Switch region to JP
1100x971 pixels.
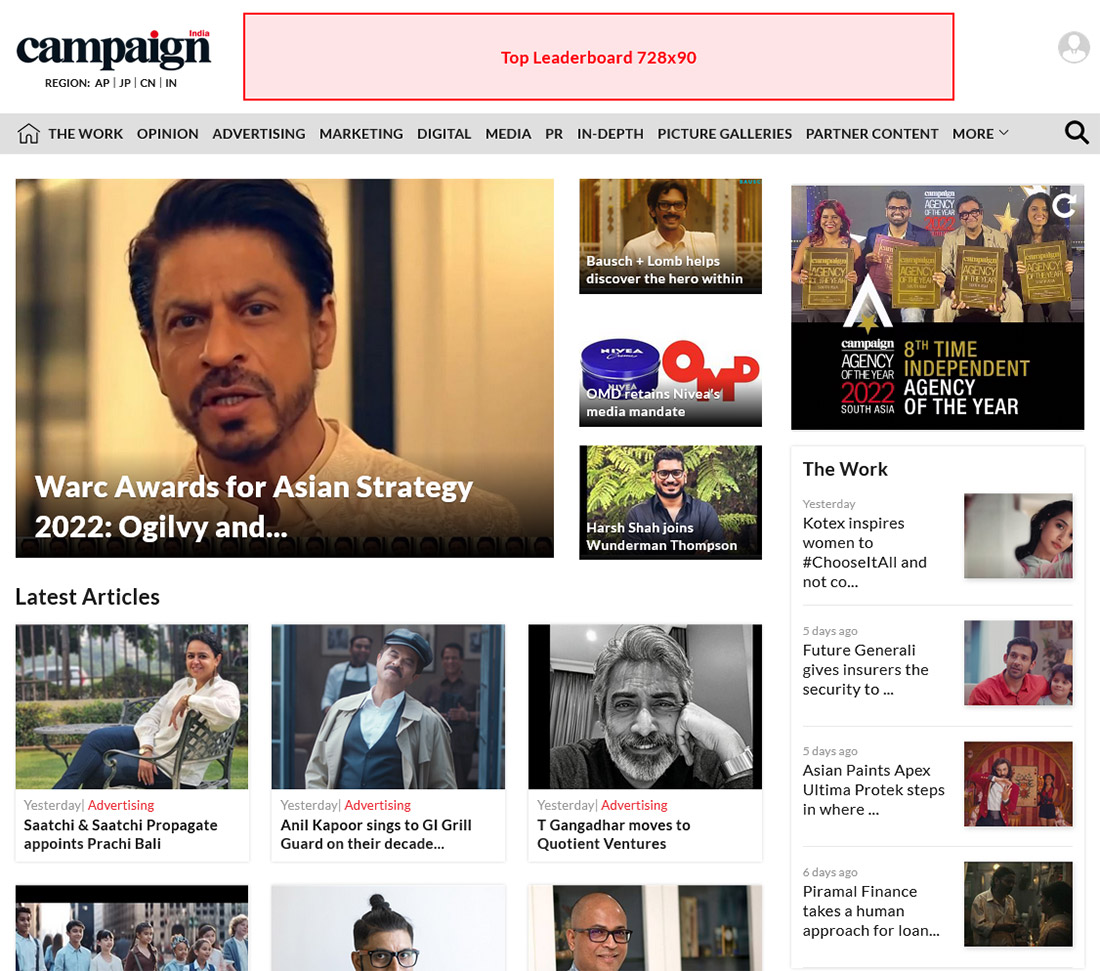(x=125, y=83)
